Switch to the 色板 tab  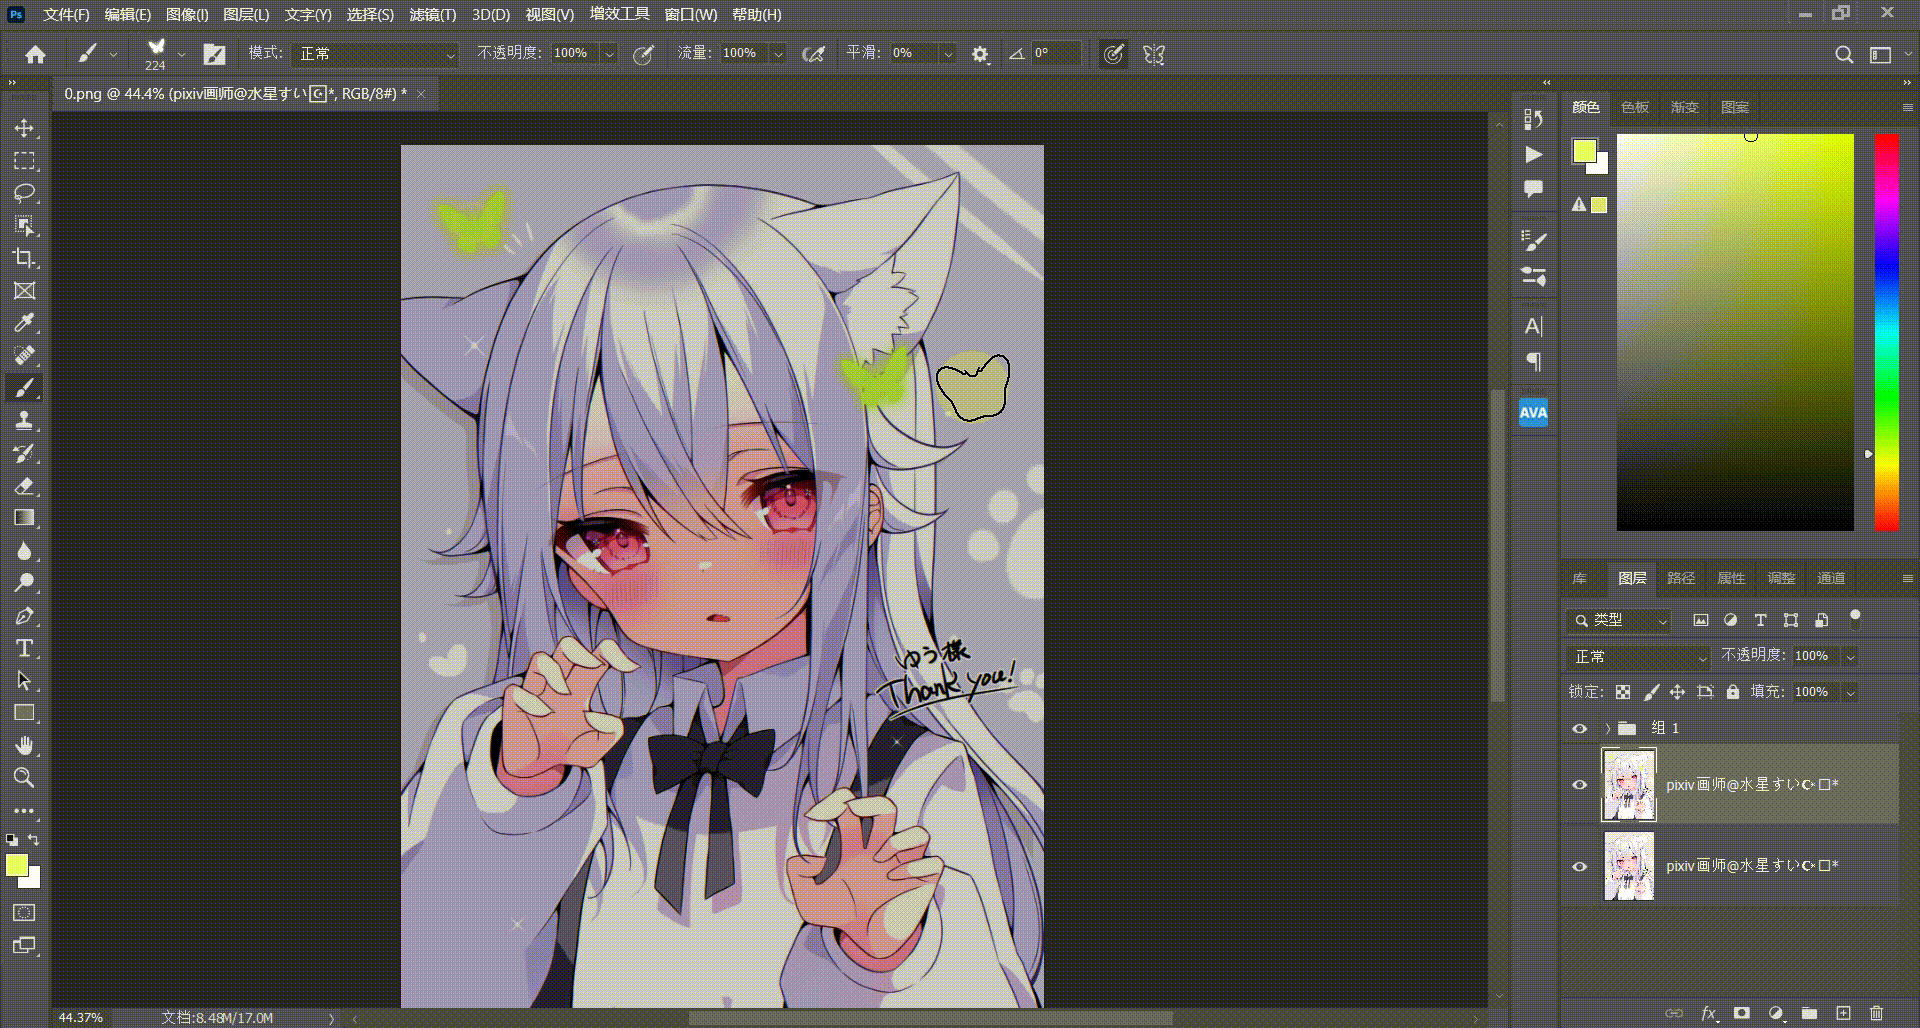pos(1635,107)
